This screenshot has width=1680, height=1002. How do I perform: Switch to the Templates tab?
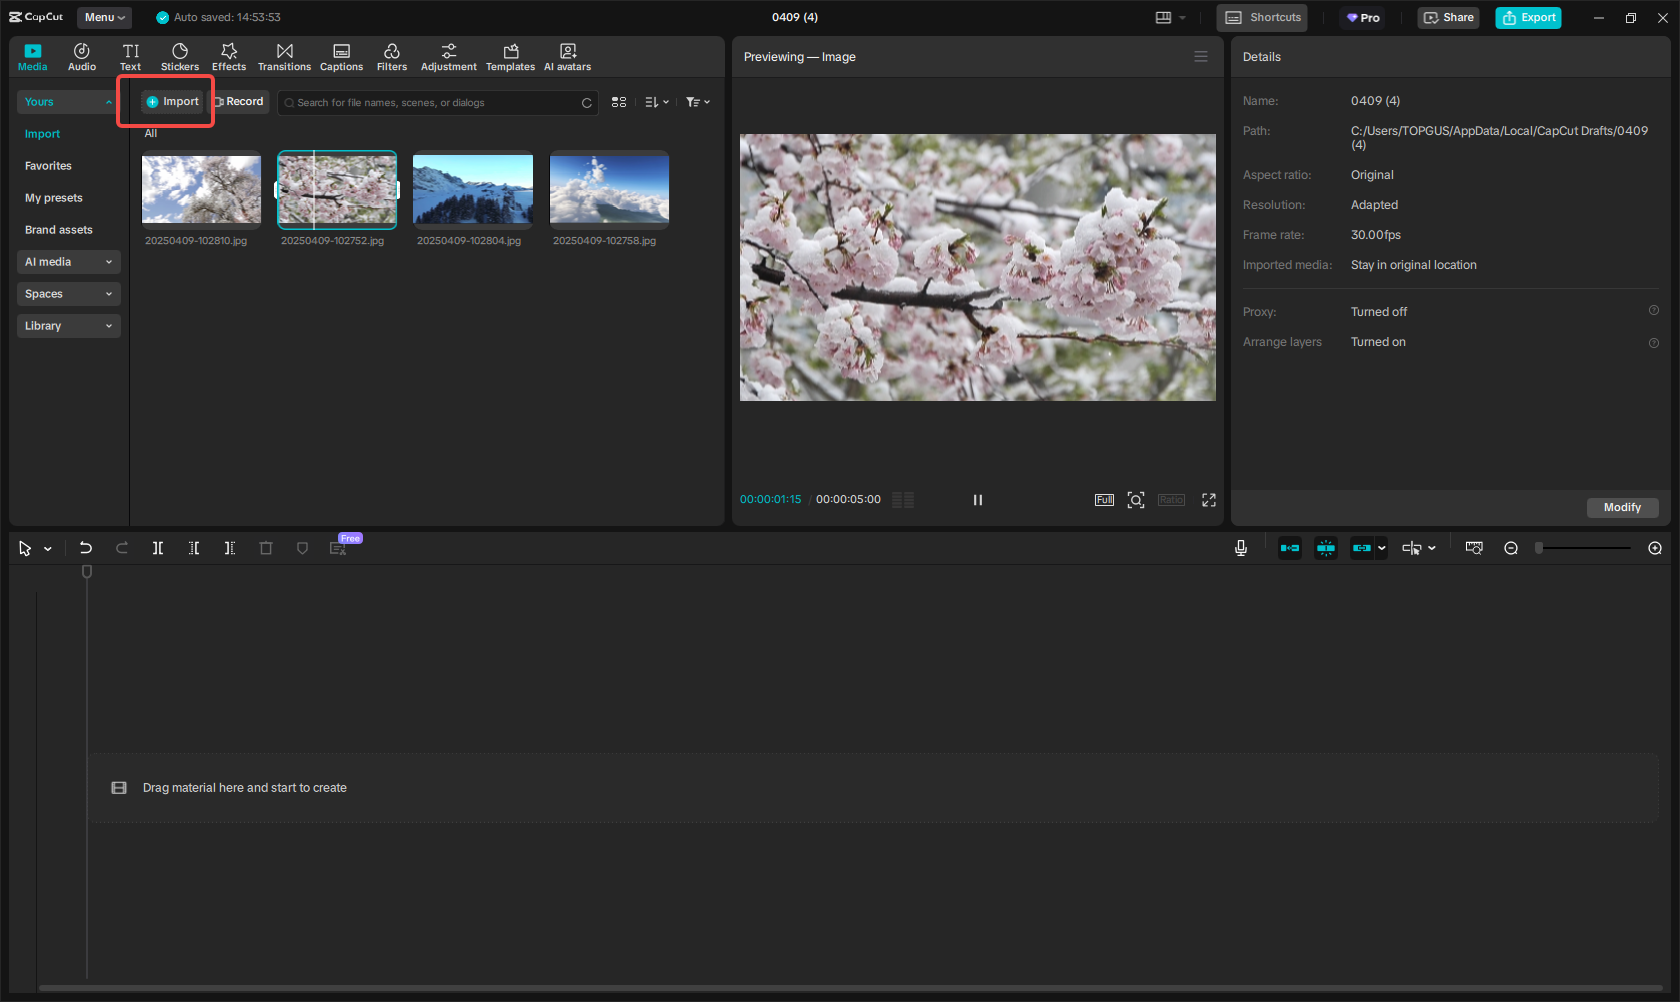tap(510, 56)
